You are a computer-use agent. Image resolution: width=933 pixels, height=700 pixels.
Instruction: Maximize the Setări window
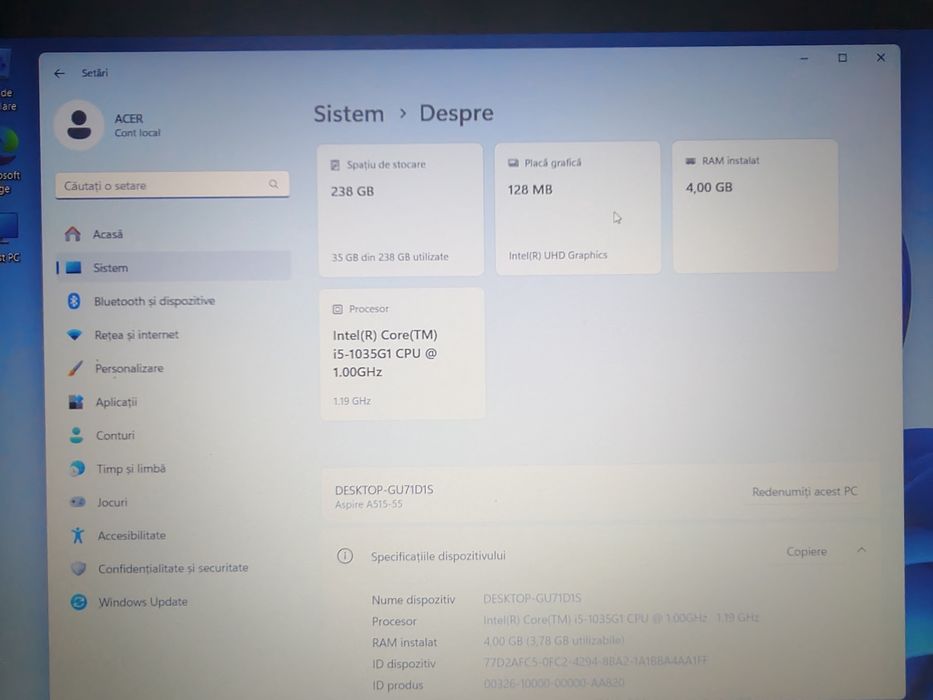[x=842, y=58]
